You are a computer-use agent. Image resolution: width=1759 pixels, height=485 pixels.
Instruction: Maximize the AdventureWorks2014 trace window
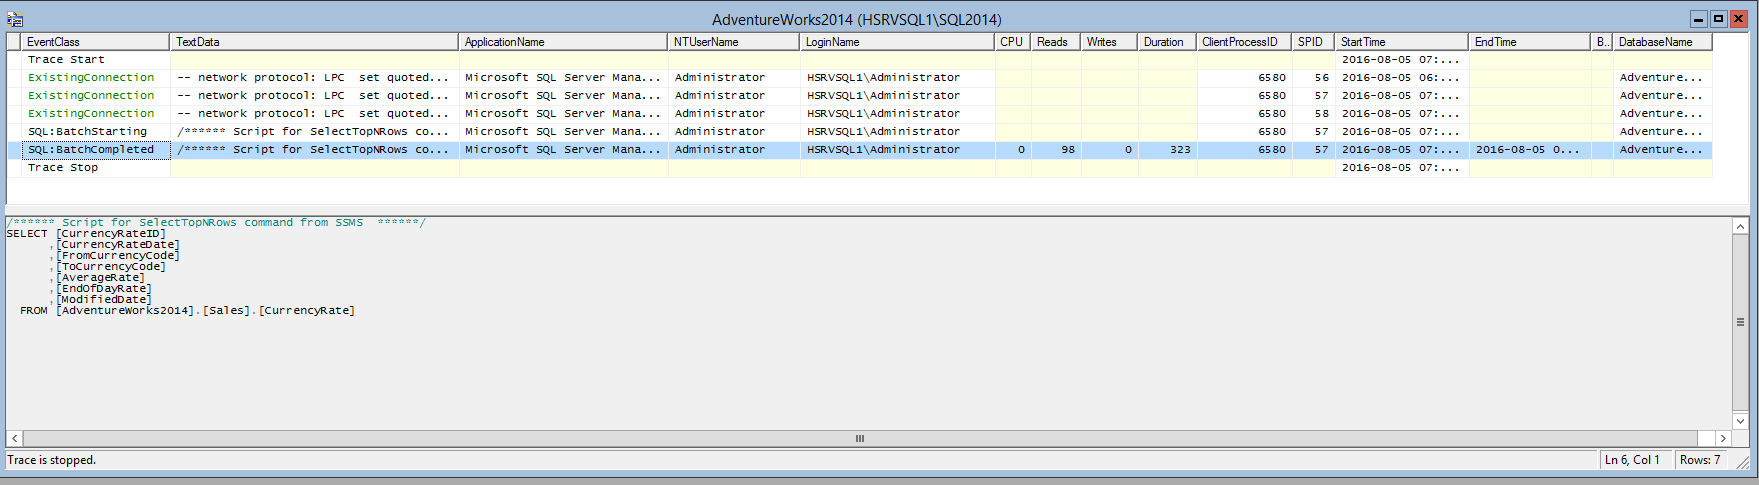point(1718,19)
